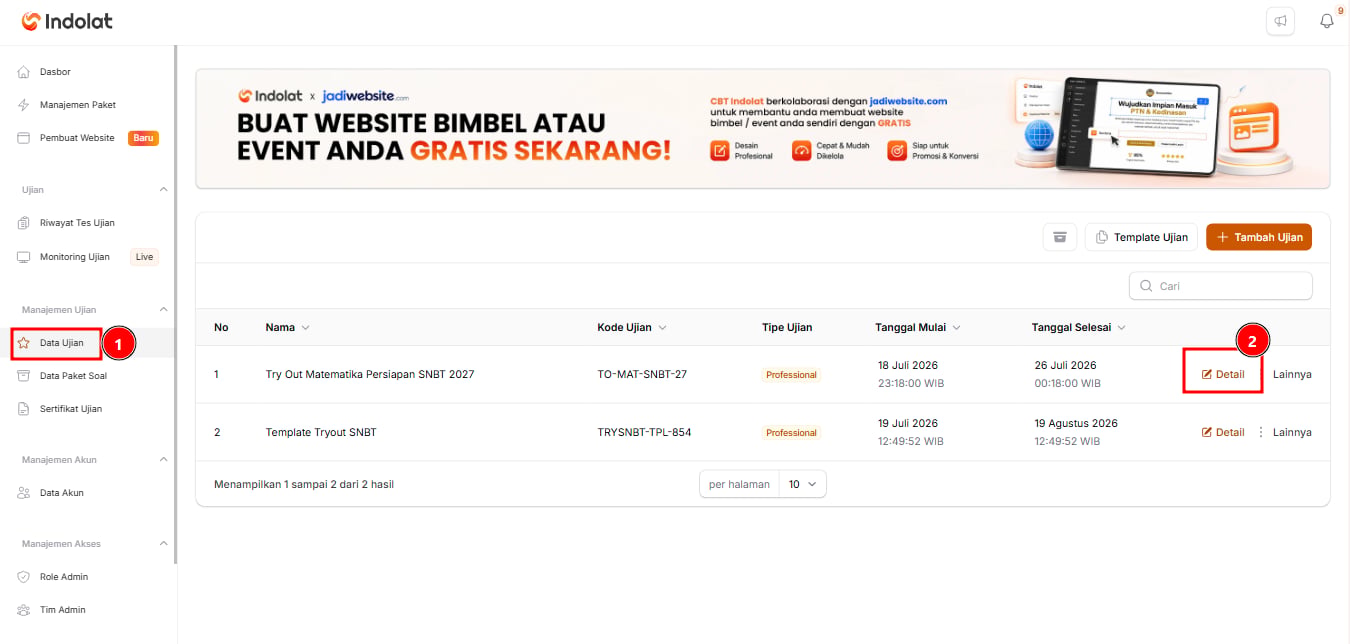Click Role Admin shield icon
The image size is (1350, 644).
coord(24,577)
